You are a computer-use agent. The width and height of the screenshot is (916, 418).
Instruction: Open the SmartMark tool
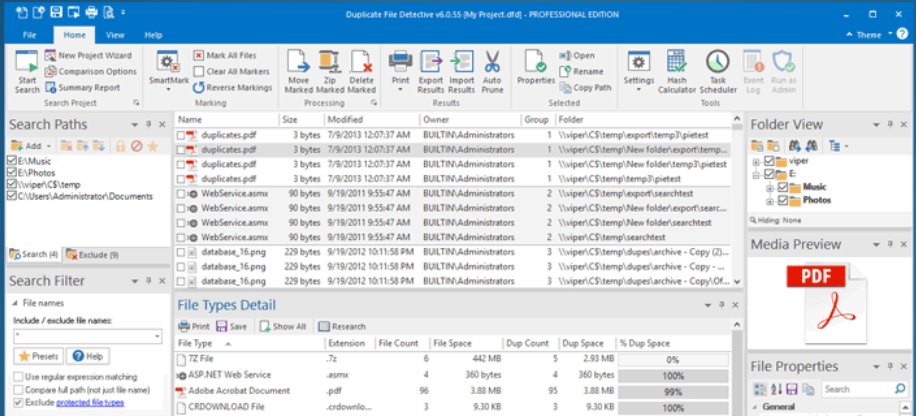coord(168,72)
